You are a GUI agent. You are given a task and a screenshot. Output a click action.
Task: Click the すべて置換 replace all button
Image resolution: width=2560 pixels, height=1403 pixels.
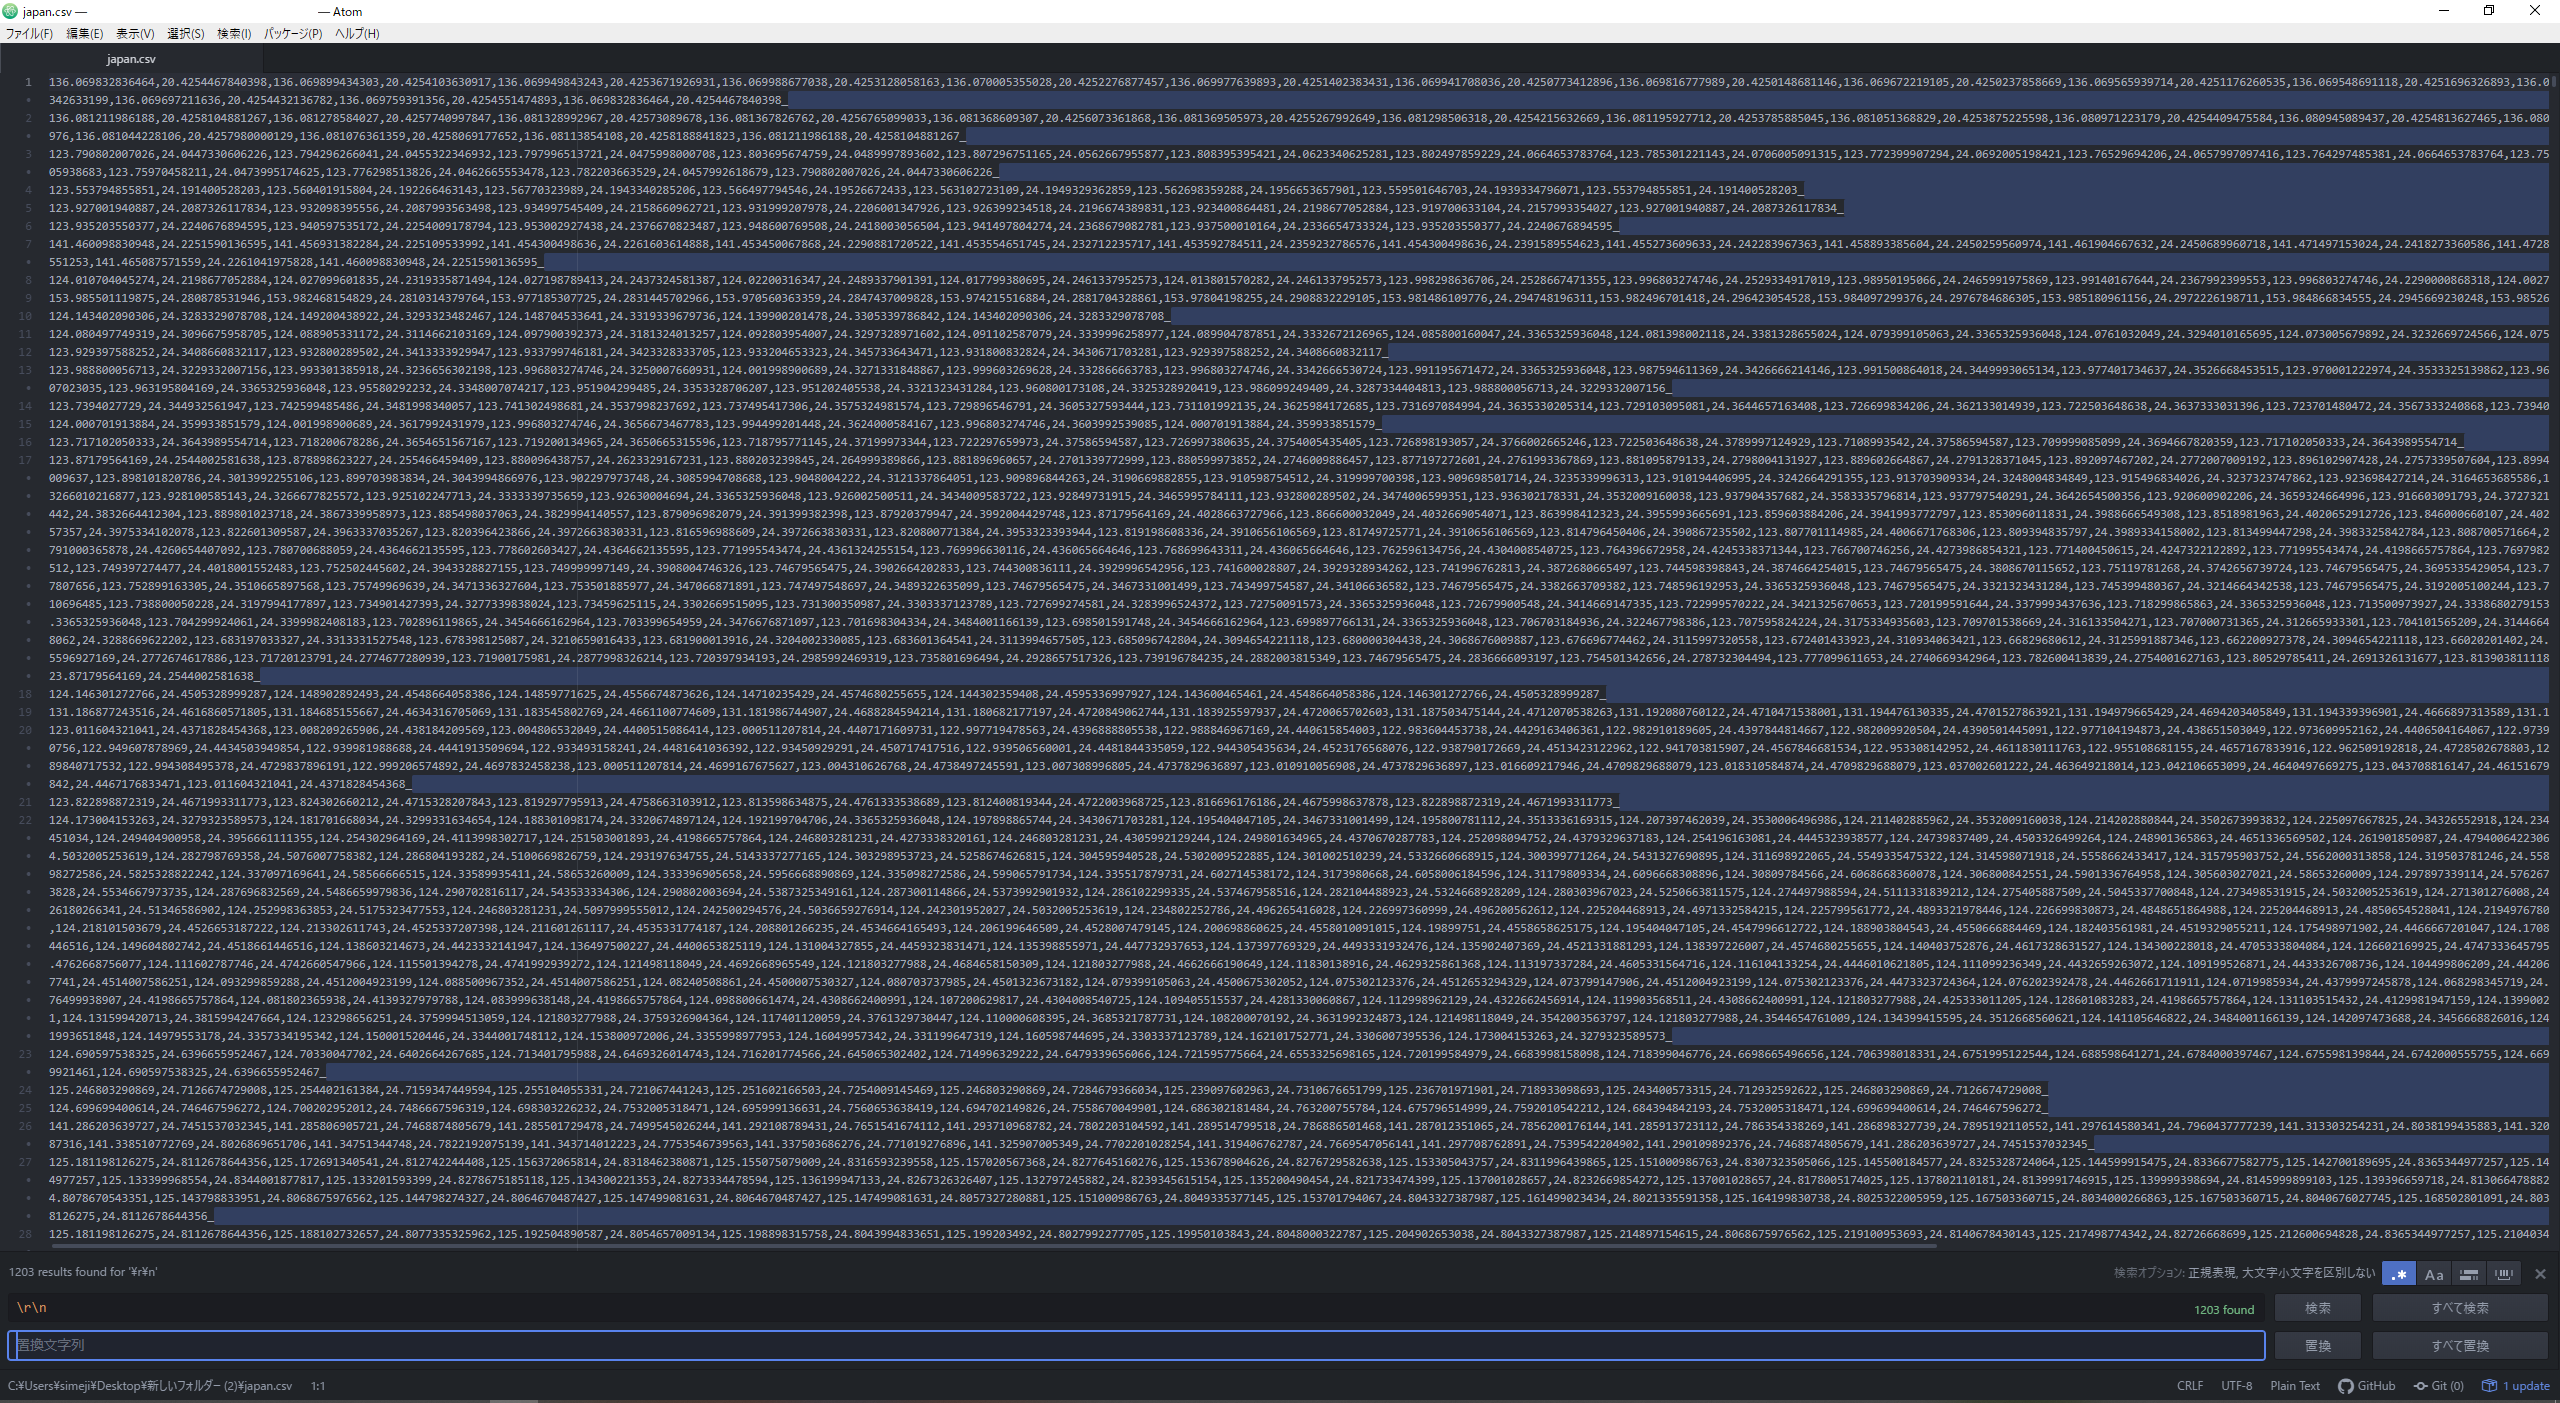point(2459,1346)
